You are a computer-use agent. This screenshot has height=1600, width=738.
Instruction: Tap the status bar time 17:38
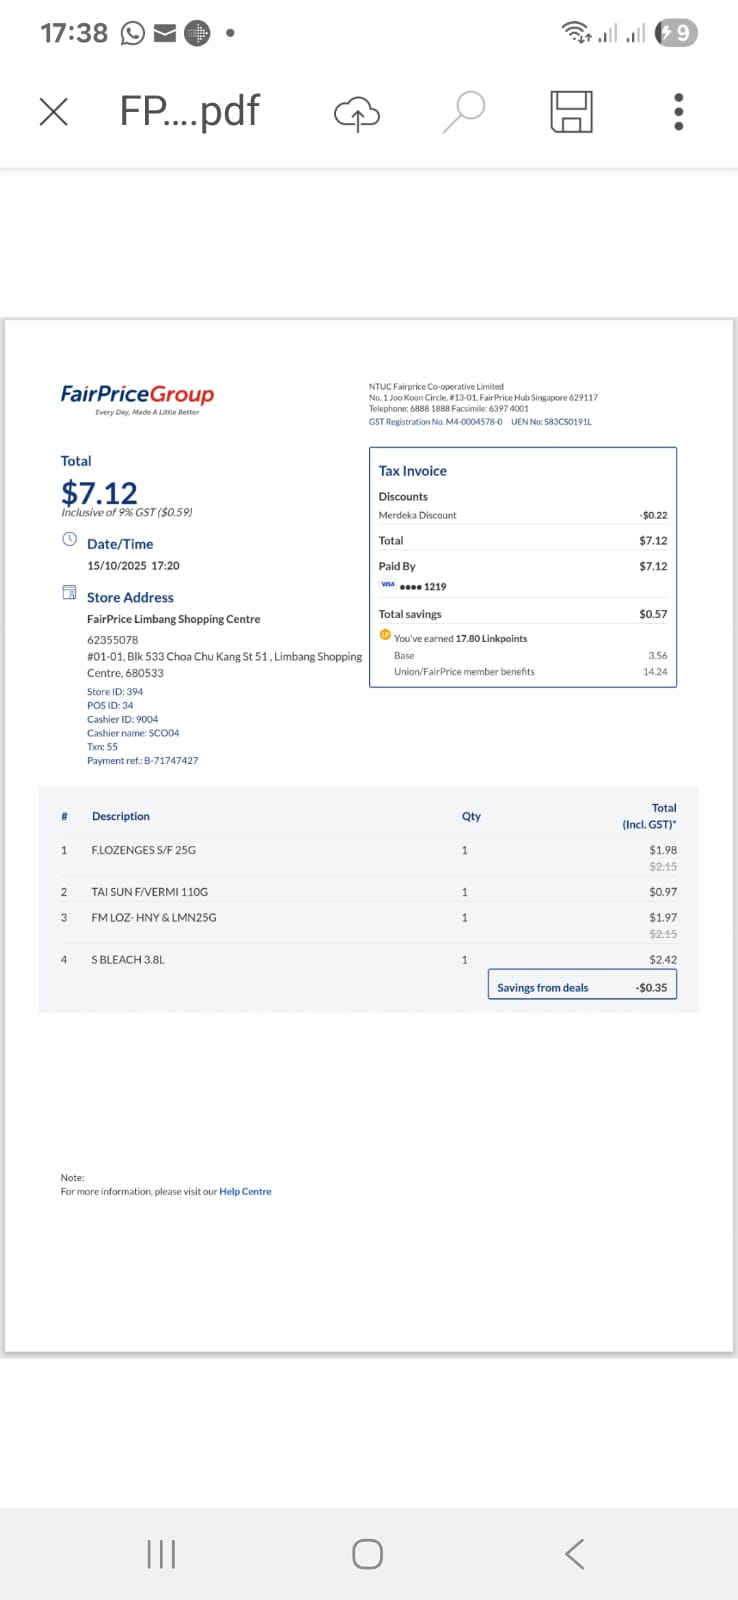click(74, 33)
